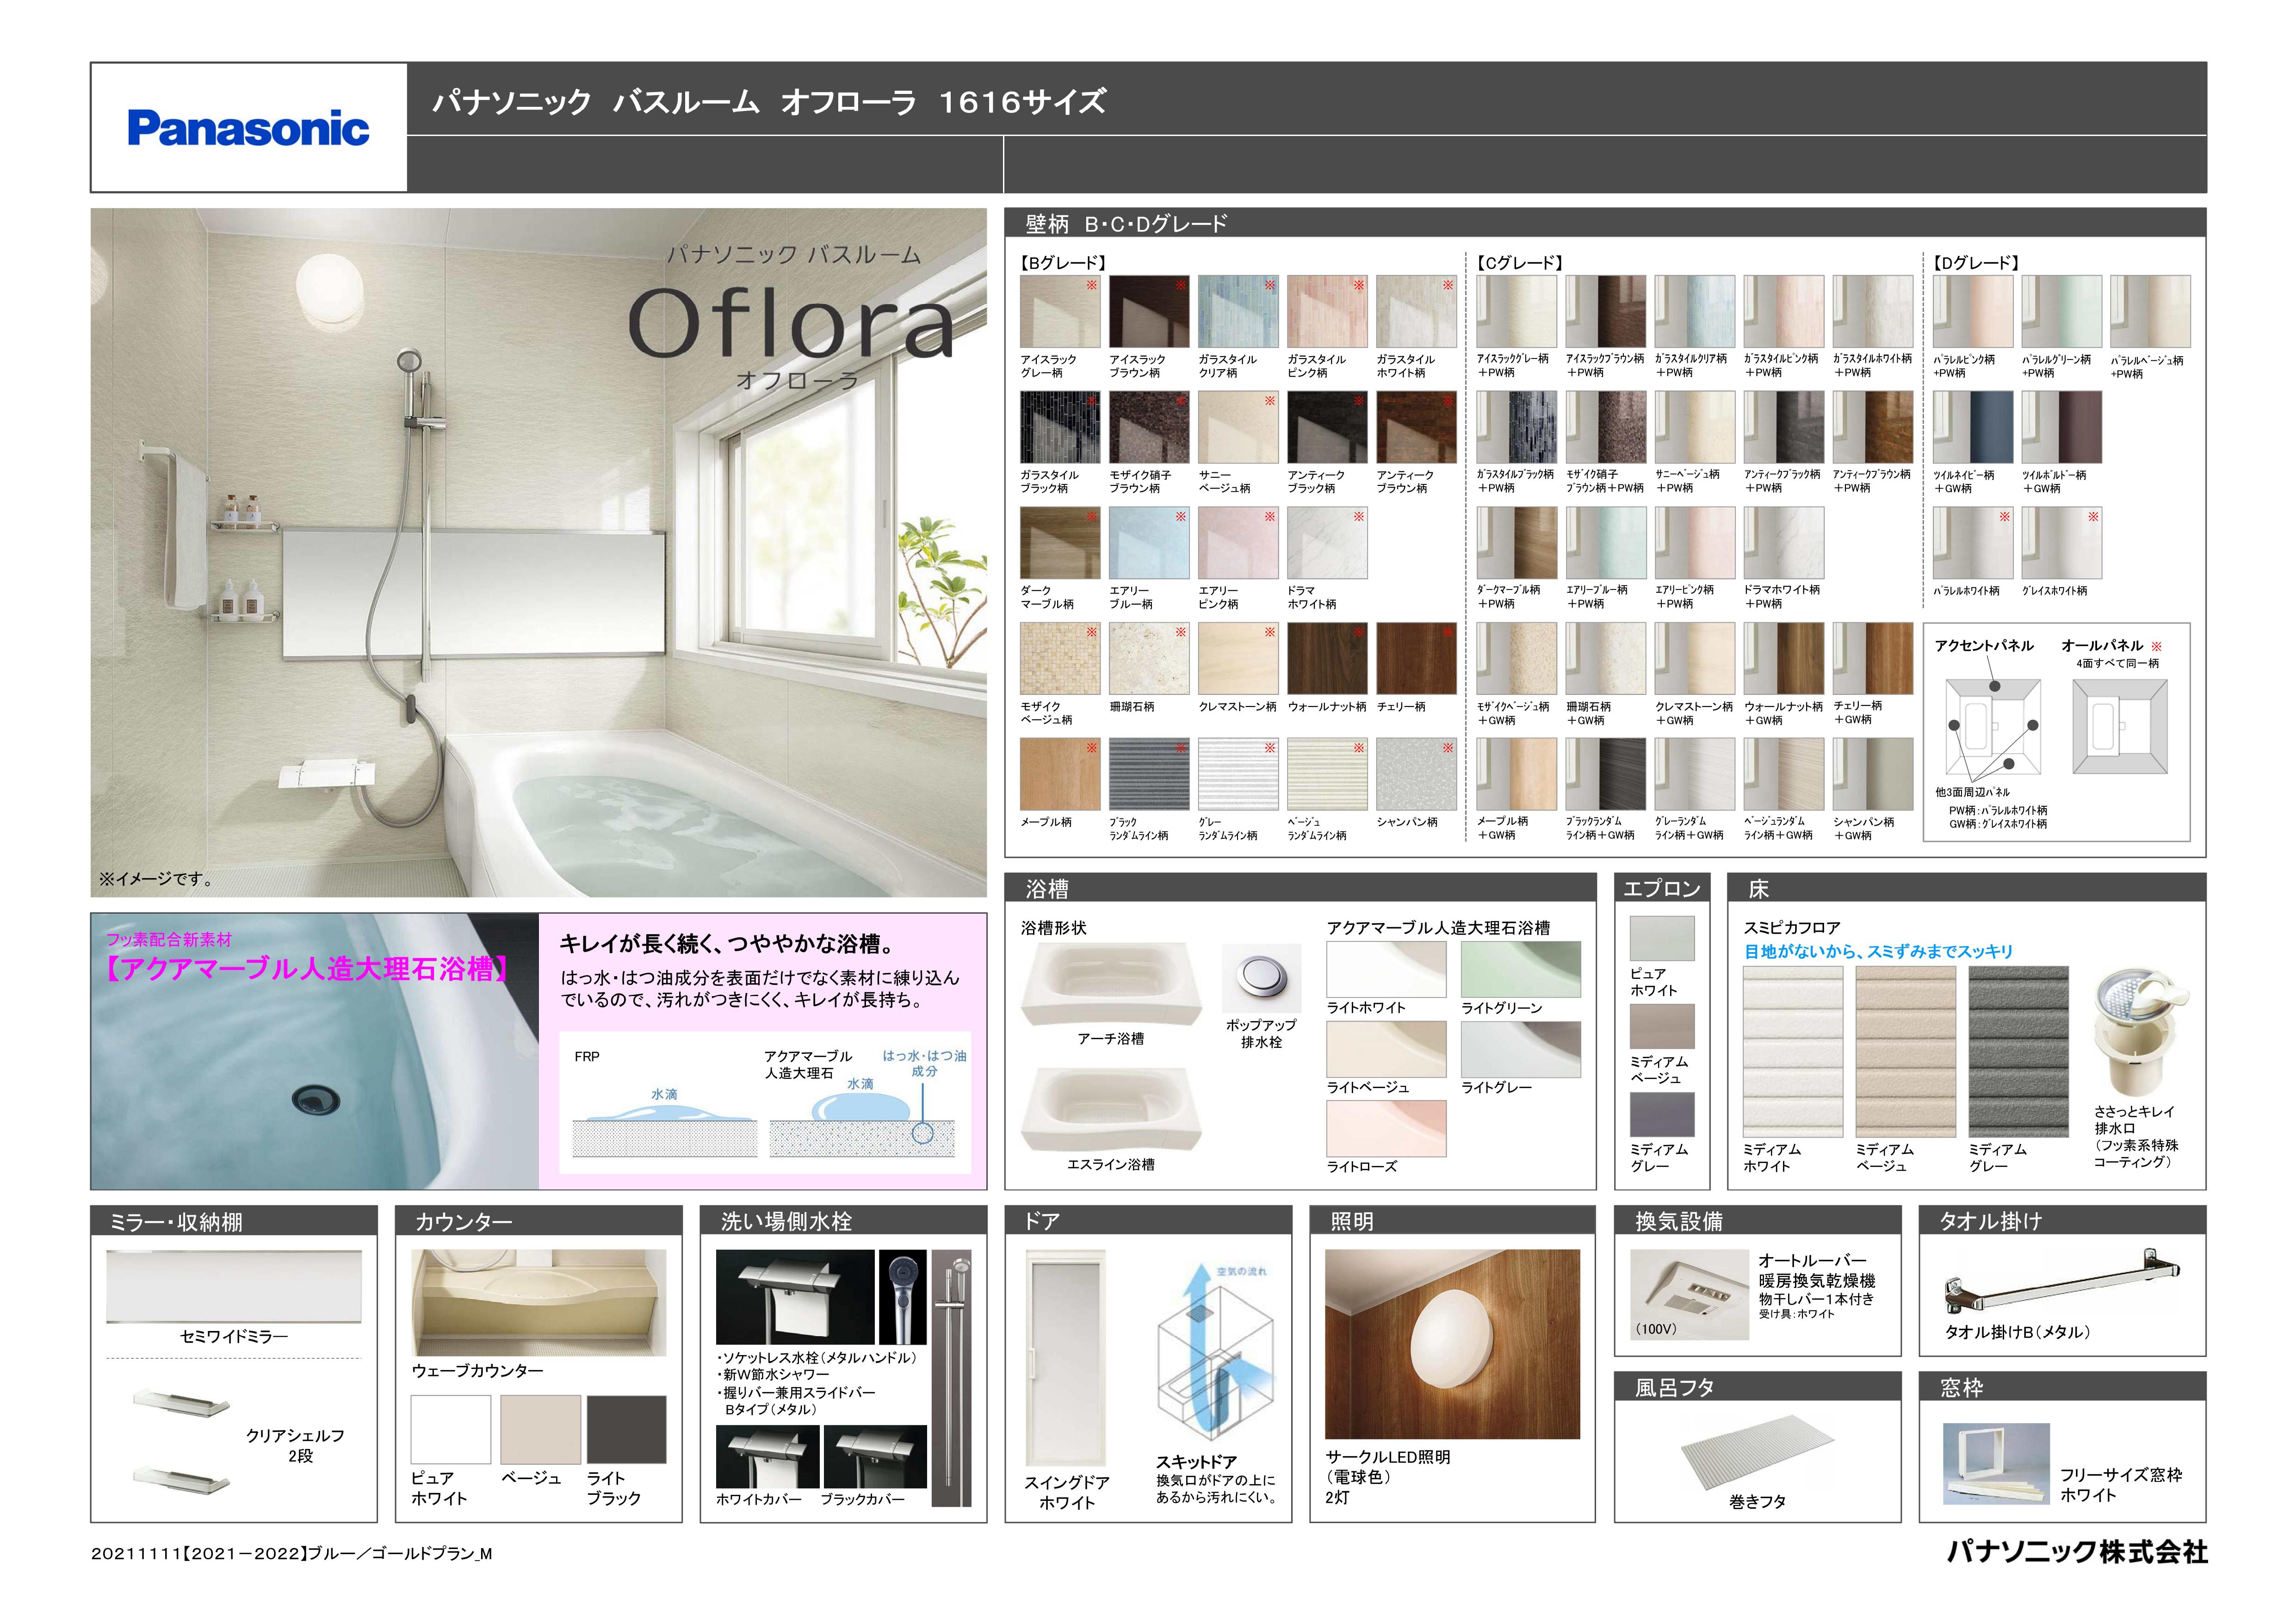Click the タオル掛けB(メタル) towel bar image
The height and width of the screenshot is (1623, 2296).
[2062, 1281]
